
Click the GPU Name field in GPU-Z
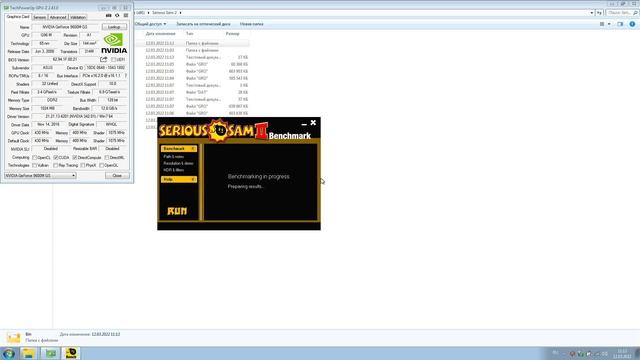(65, 27)
